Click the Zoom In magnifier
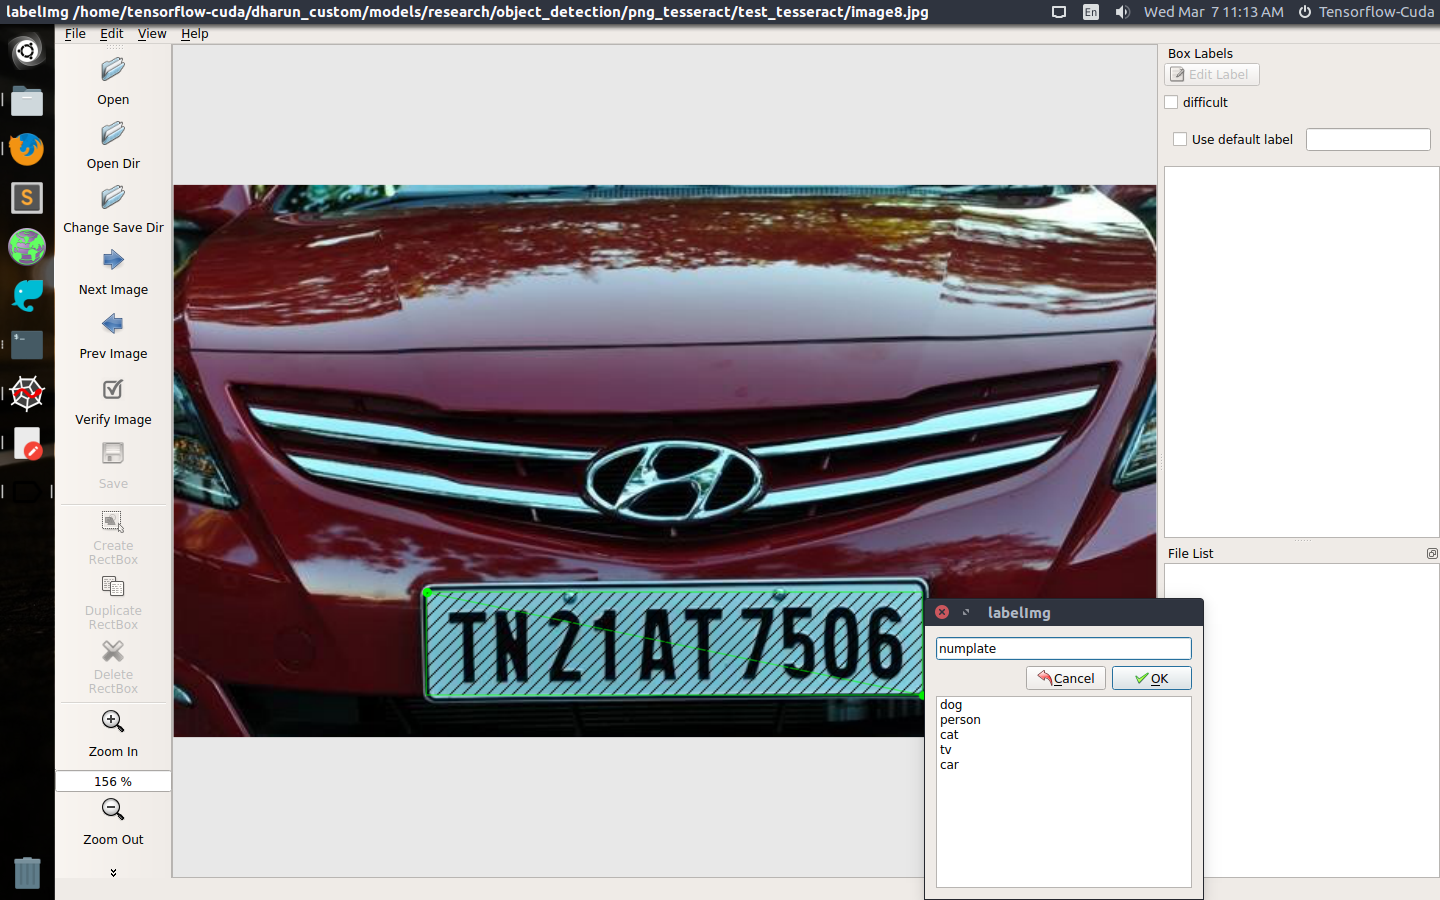Viewport: 1440px width, 900px height. pos(113,721)
